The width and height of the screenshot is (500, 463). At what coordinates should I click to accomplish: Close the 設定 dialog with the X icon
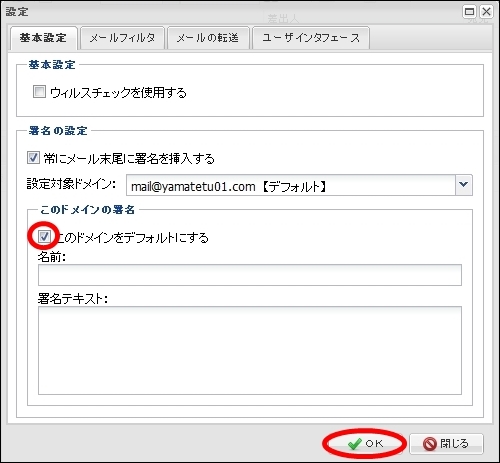tap(486, 12)
